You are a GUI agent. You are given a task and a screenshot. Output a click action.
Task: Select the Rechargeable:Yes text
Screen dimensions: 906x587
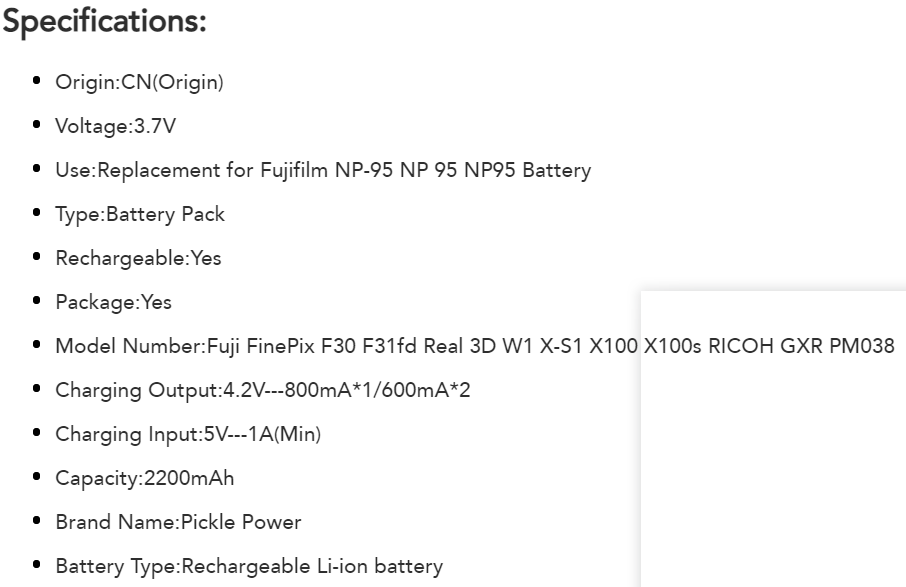pyautogui.click(x=138, y=258)
